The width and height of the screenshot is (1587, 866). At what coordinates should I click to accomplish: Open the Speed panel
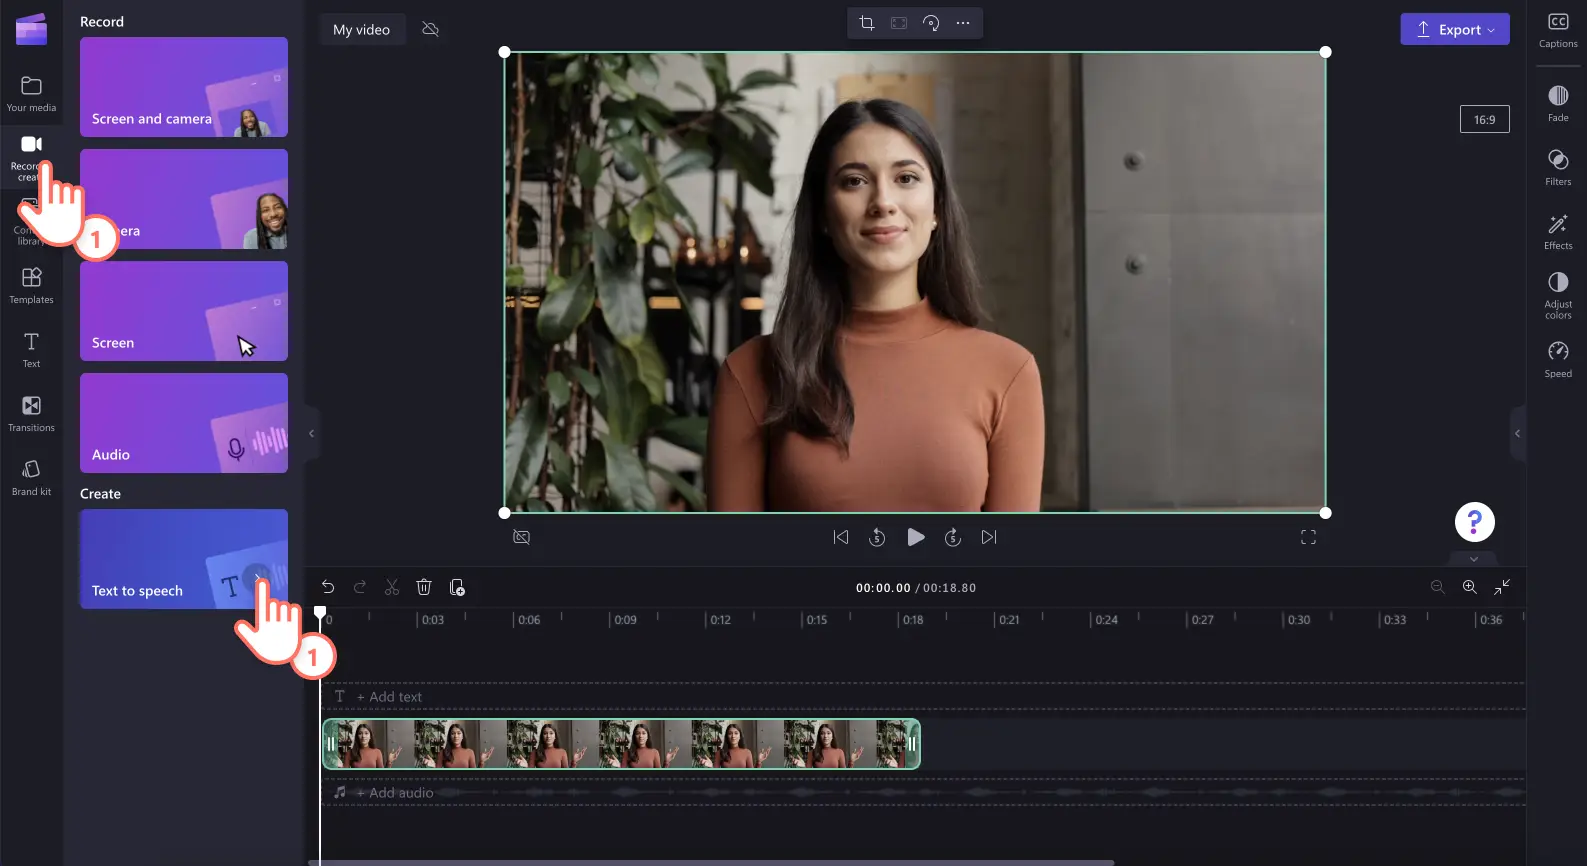pos(1558,359)
